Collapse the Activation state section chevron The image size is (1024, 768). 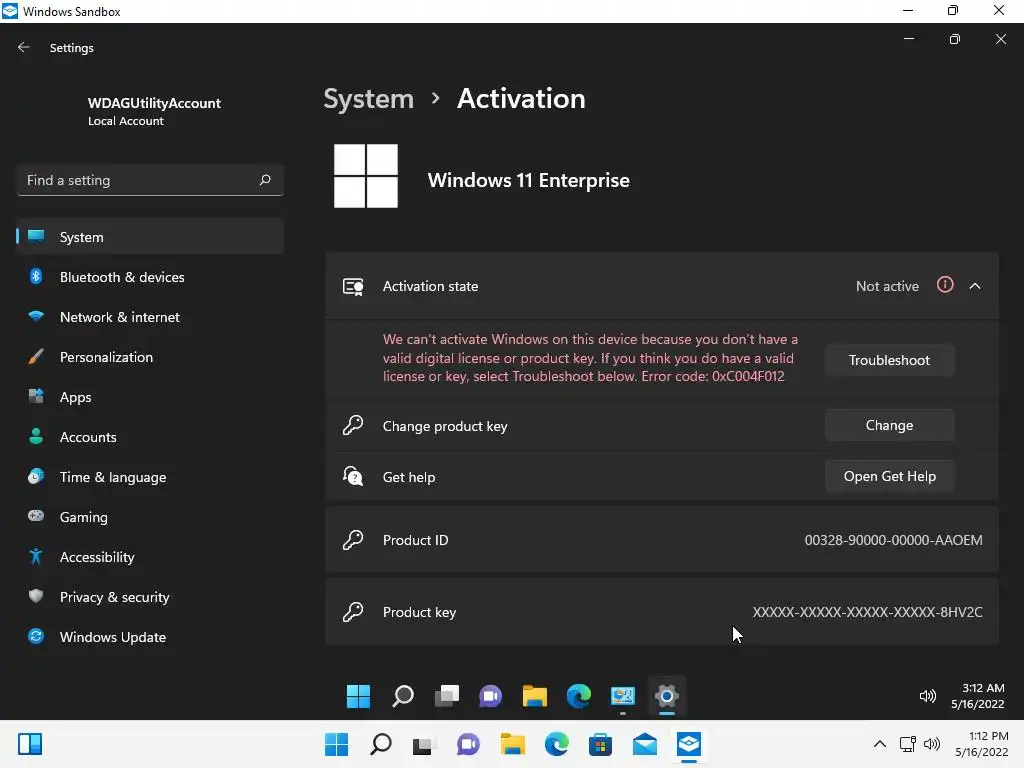(975, 286)
